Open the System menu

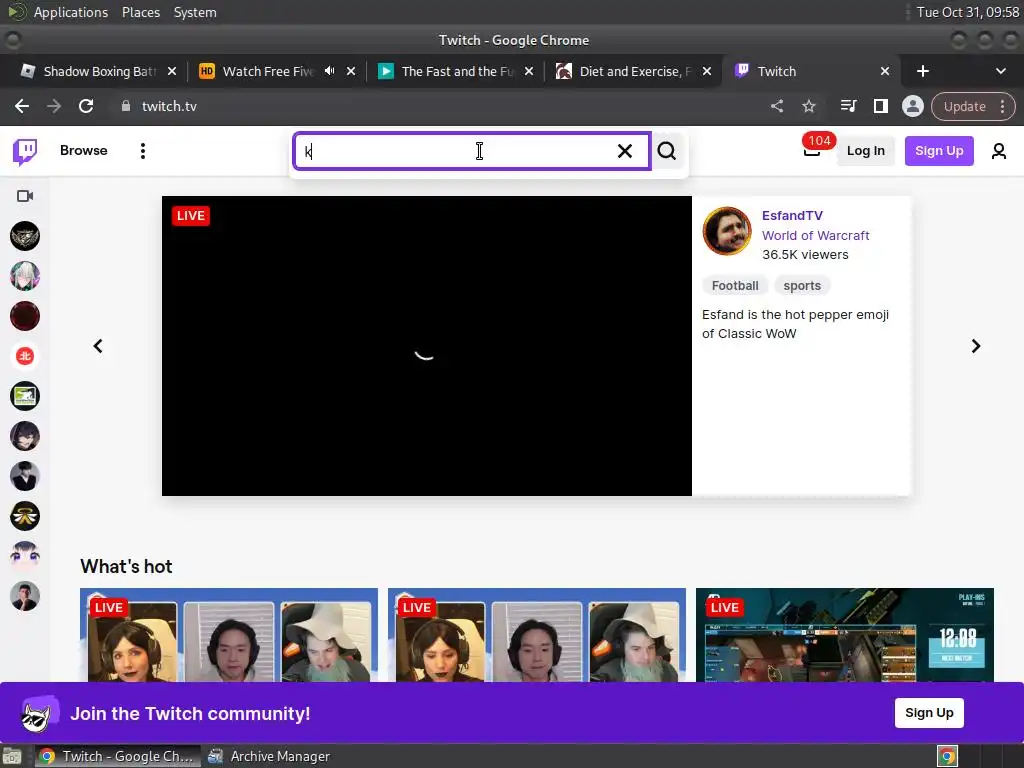pos(195,12)
